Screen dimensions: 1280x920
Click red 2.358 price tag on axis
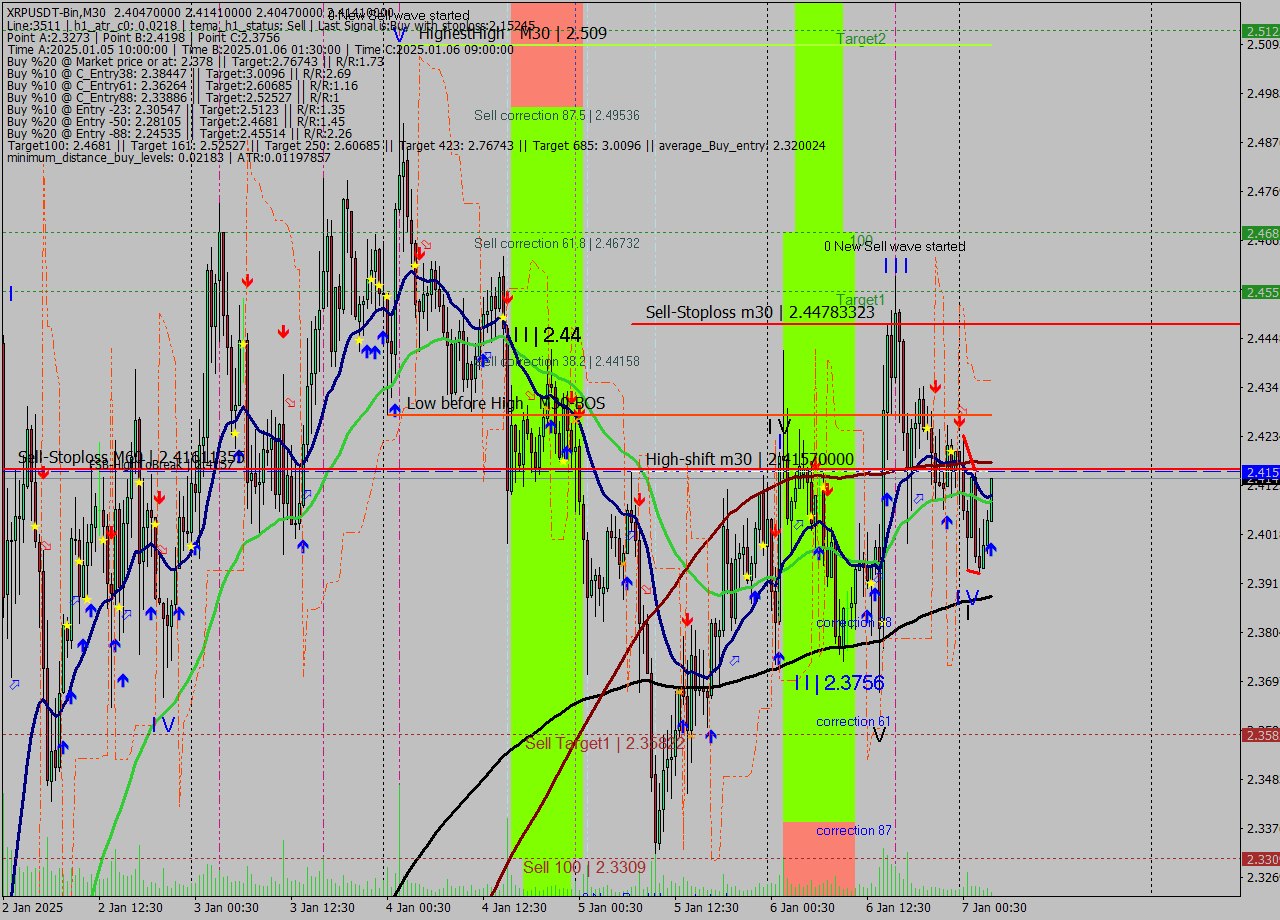tap(1260, 735)
